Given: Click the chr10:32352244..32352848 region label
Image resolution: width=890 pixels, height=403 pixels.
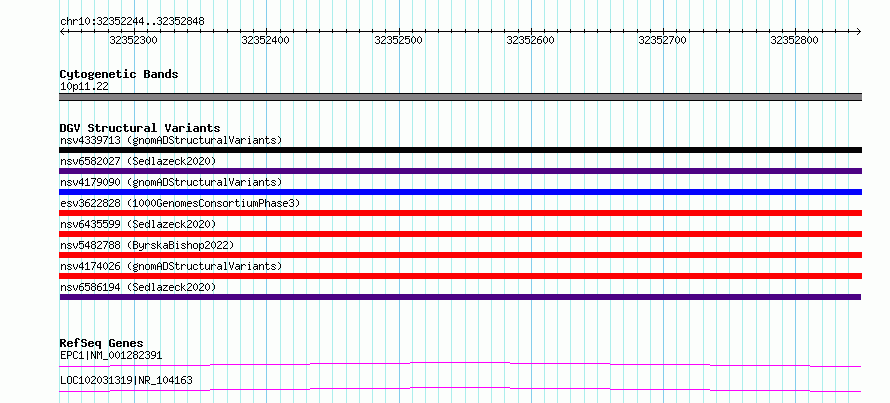Looking at the screenshot, I should click(x=132, y=21).
